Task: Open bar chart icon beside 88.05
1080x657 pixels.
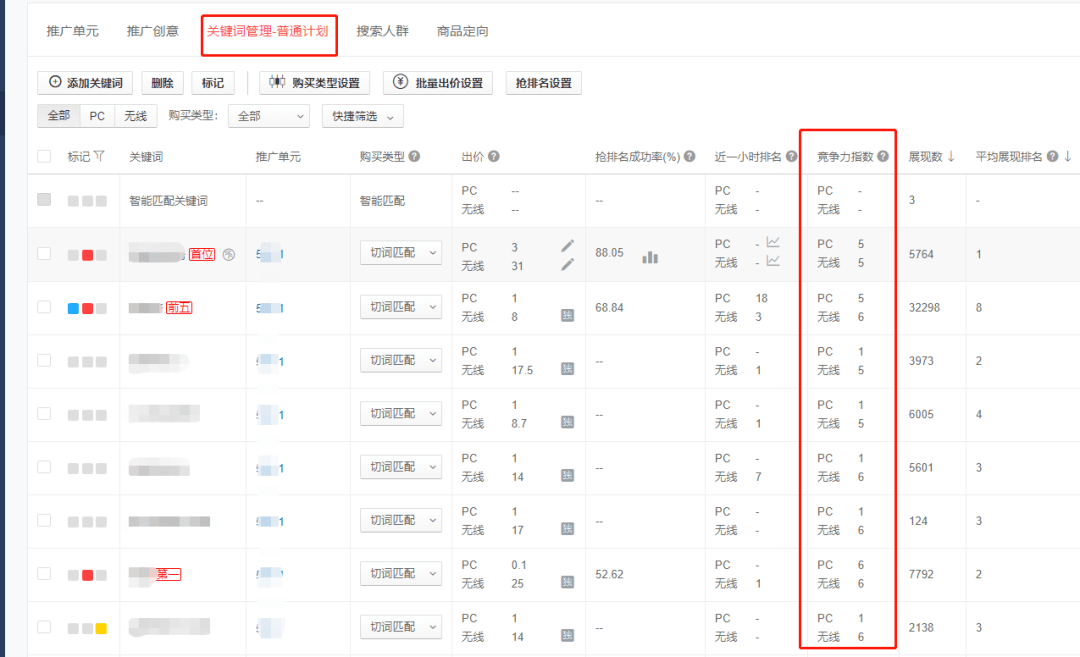Action: pyautogui.click(x=650, y=257)
